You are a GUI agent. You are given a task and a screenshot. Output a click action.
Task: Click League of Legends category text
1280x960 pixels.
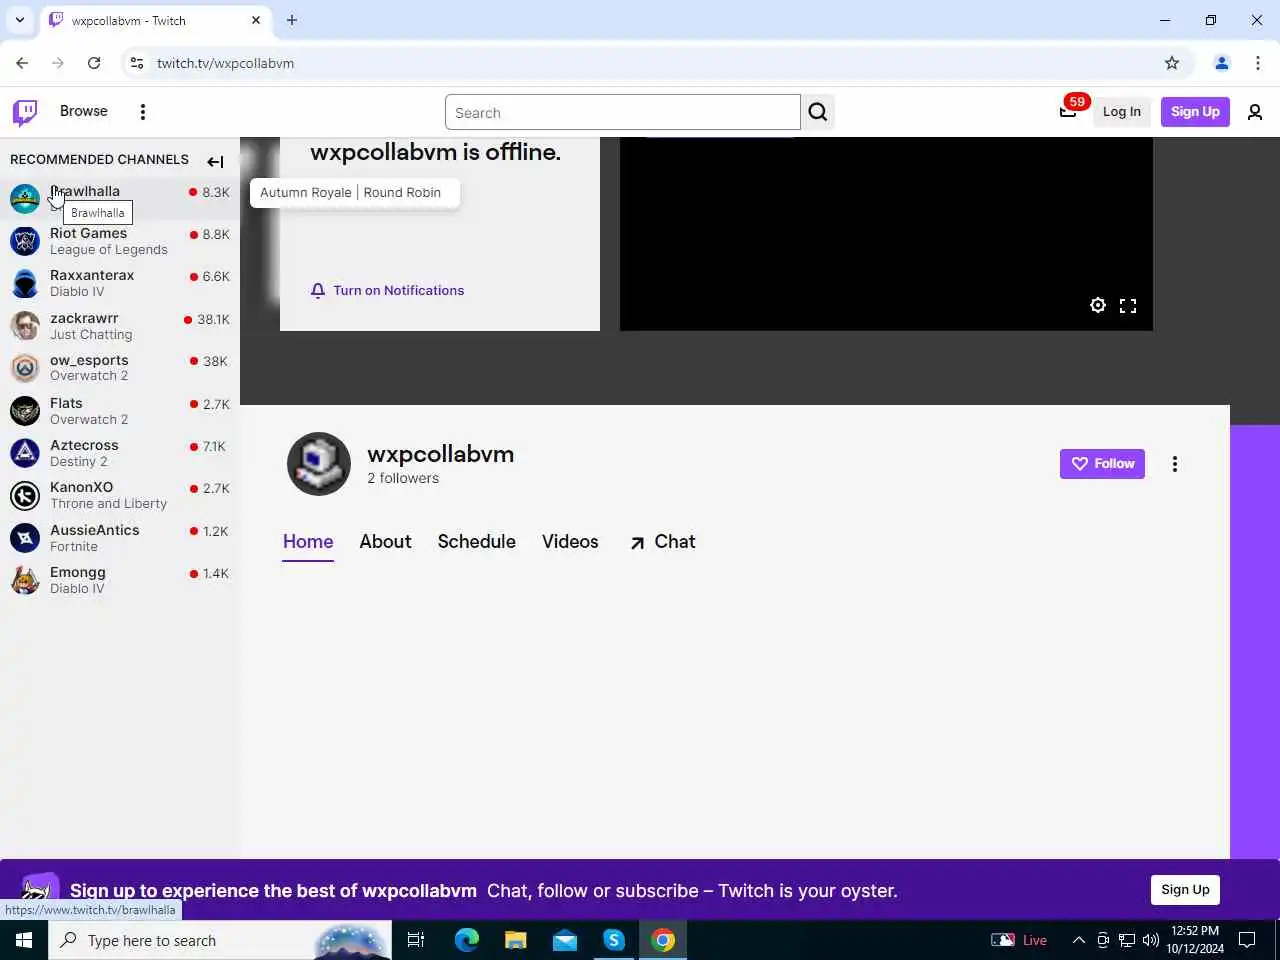pyautogui.click(x=109, y=250)
